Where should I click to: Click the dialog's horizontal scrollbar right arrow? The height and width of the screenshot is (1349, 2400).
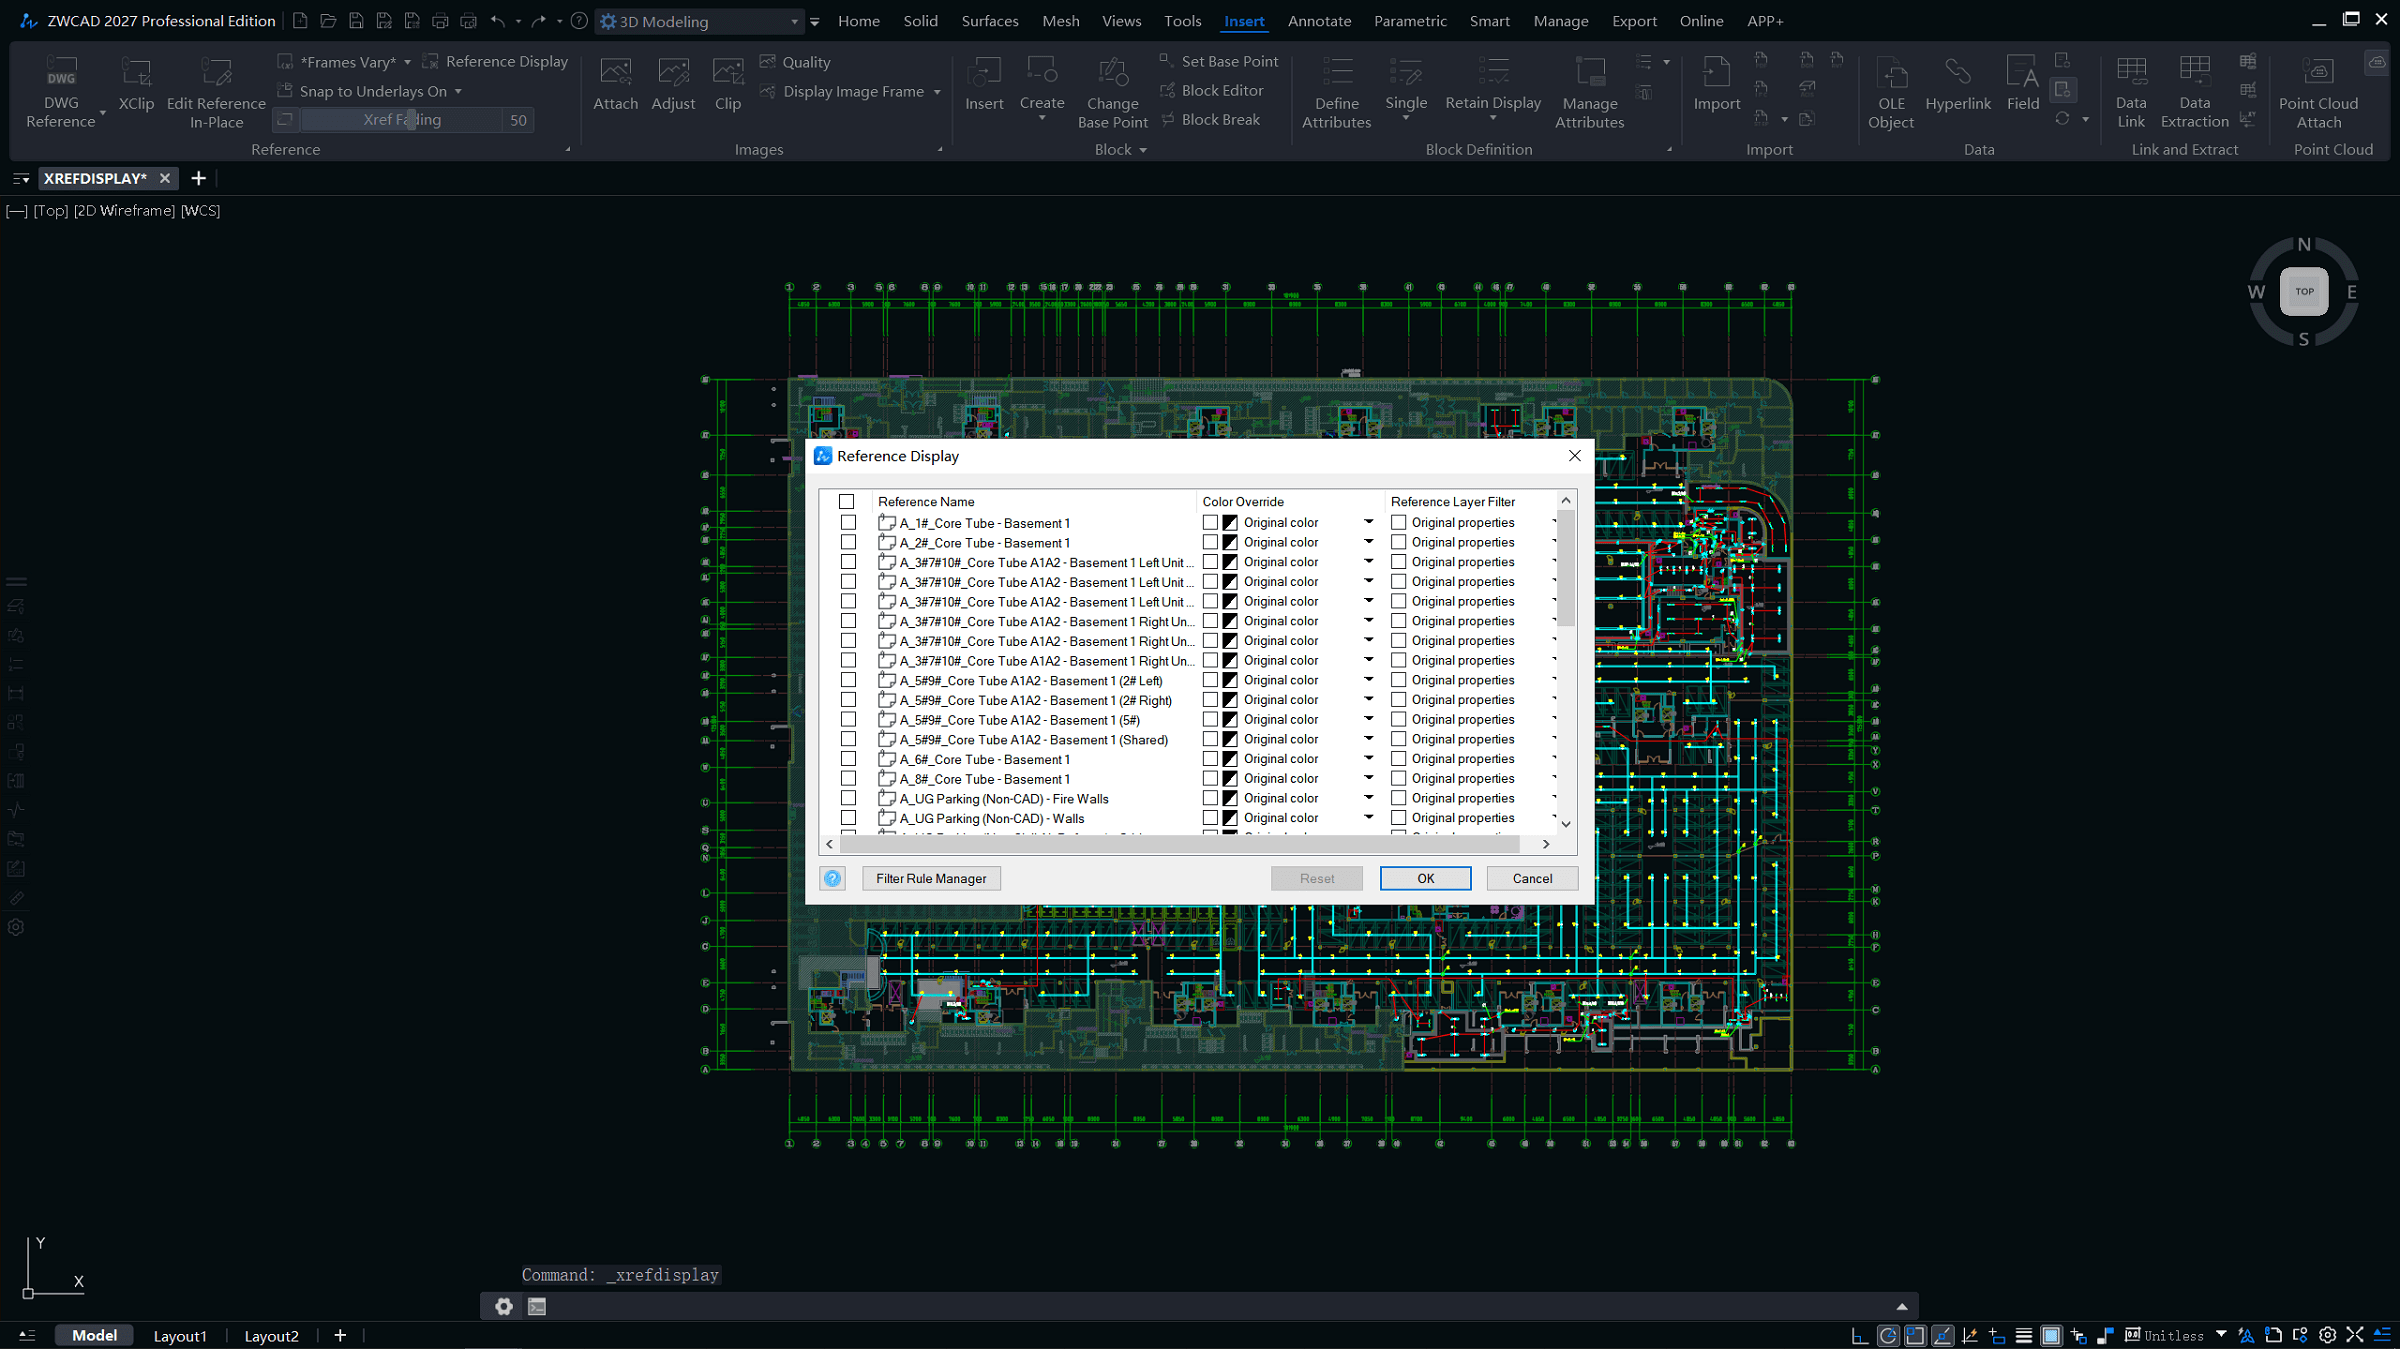pyautogui.click(x=1546, y=844)
